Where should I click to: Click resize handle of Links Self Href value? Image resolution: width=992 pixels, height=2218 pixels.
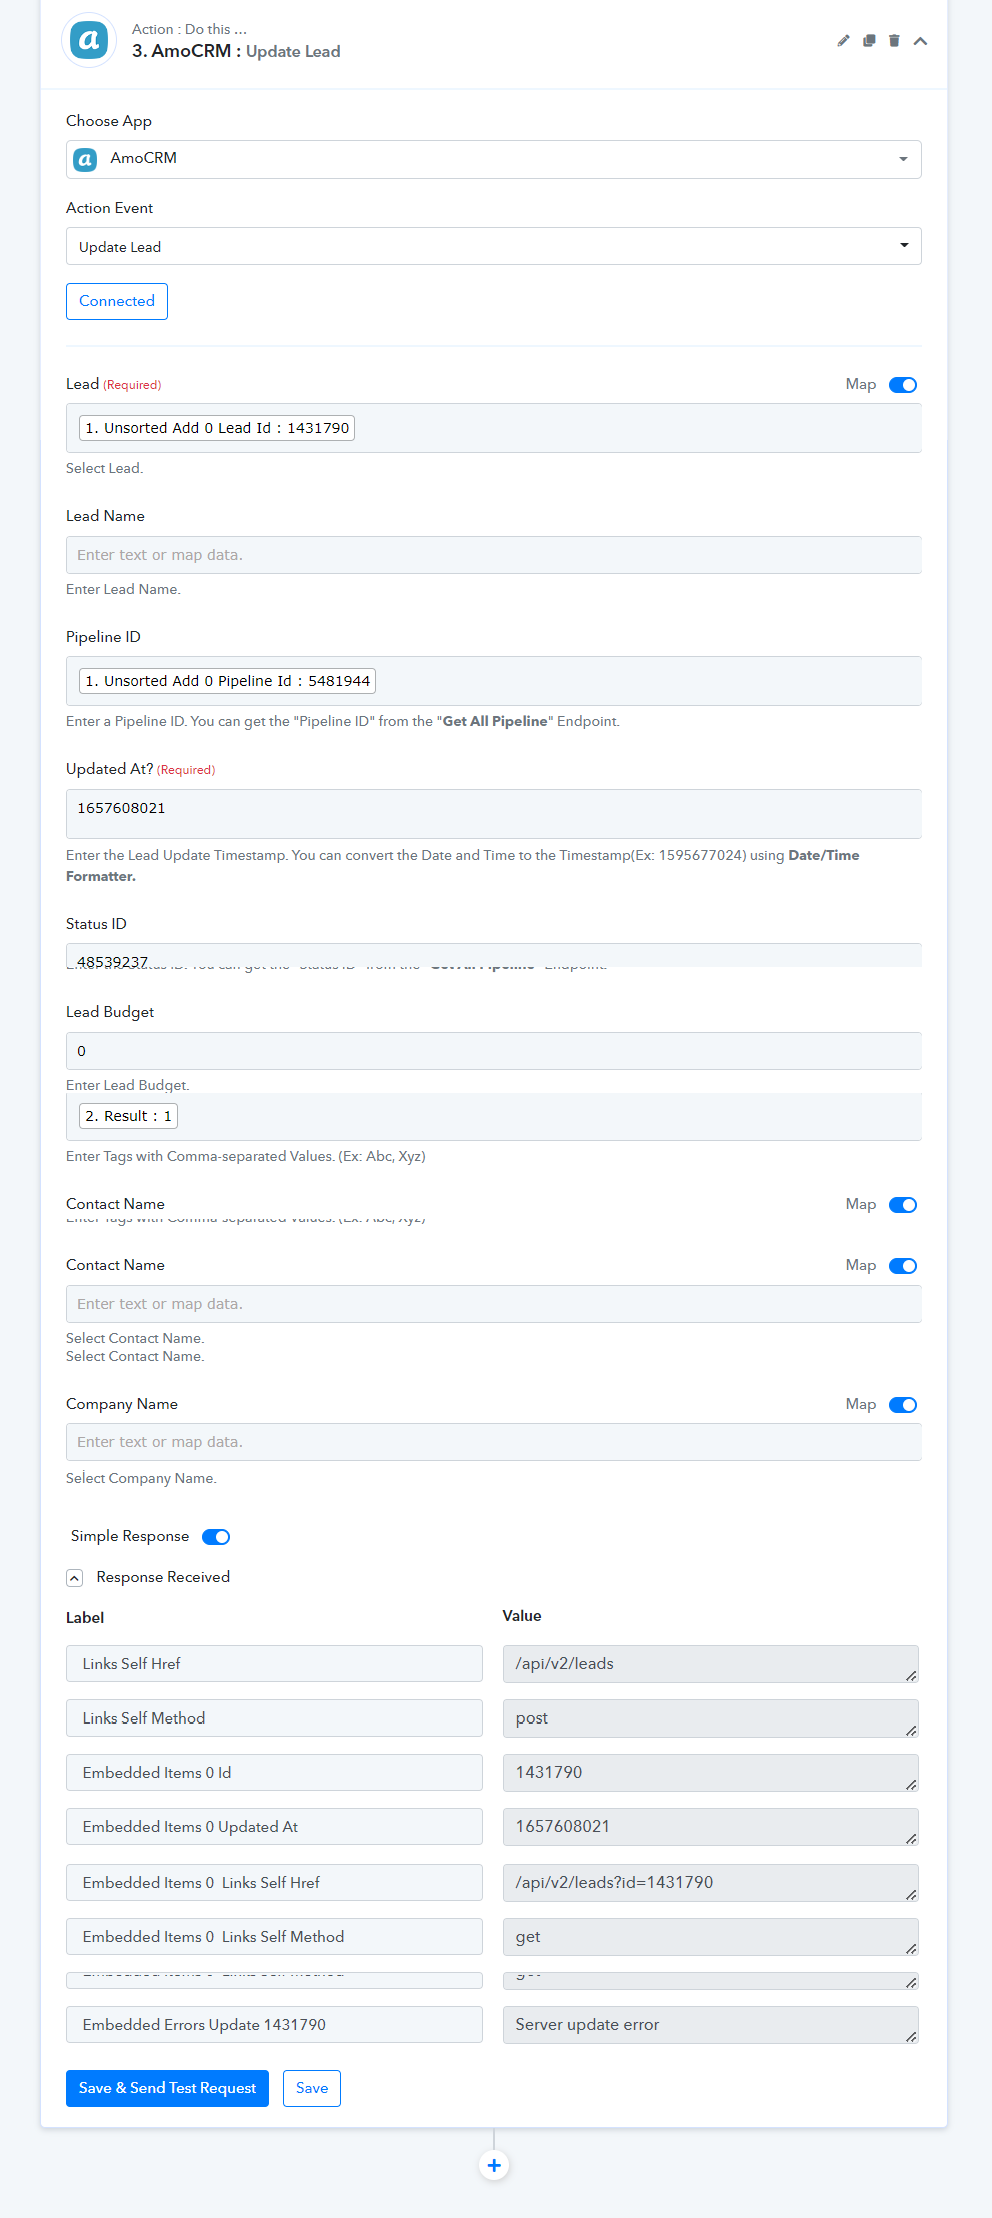click(911, 1676)
